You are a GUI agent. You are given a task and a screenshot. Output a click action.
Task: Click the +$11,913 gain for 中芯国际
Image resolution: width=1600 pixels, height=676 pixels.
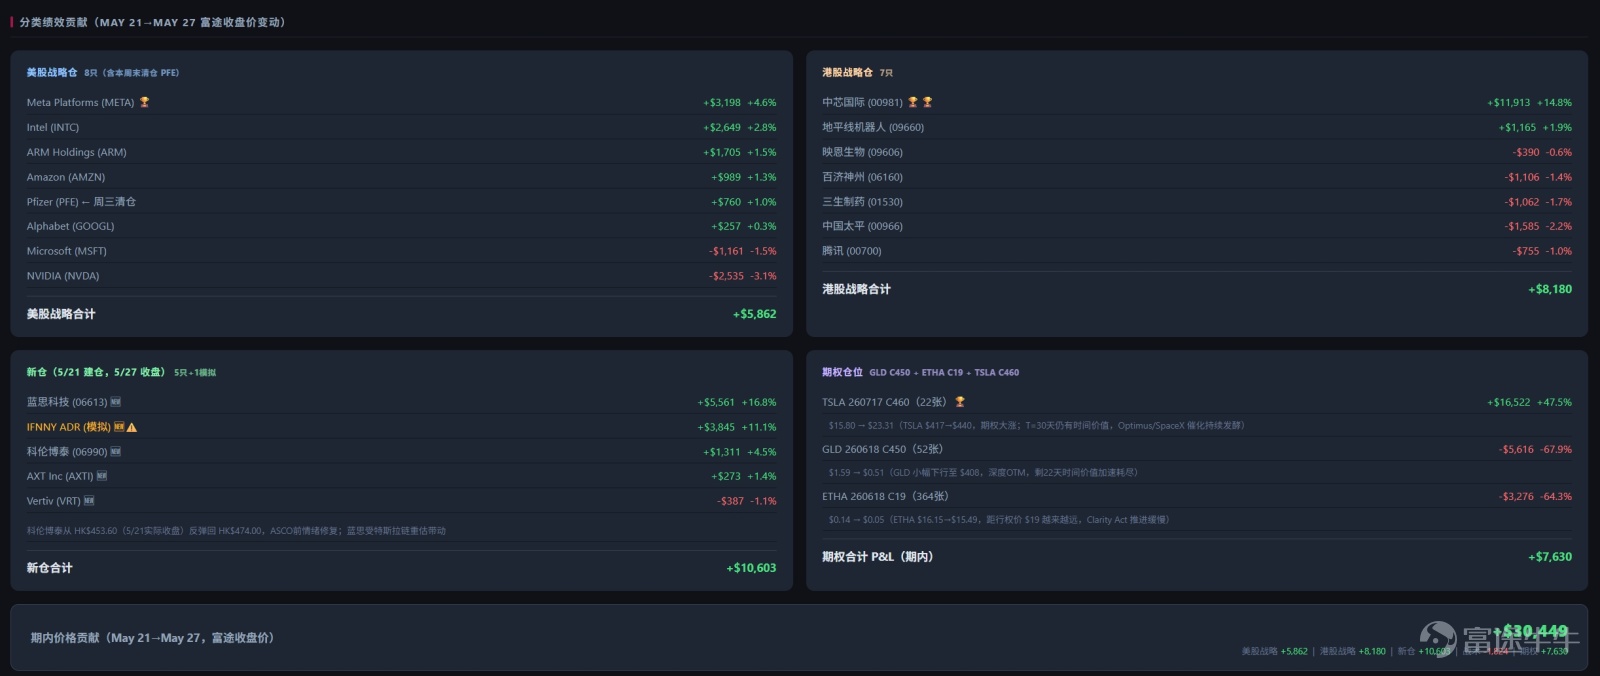click(x=1509, y=102)
